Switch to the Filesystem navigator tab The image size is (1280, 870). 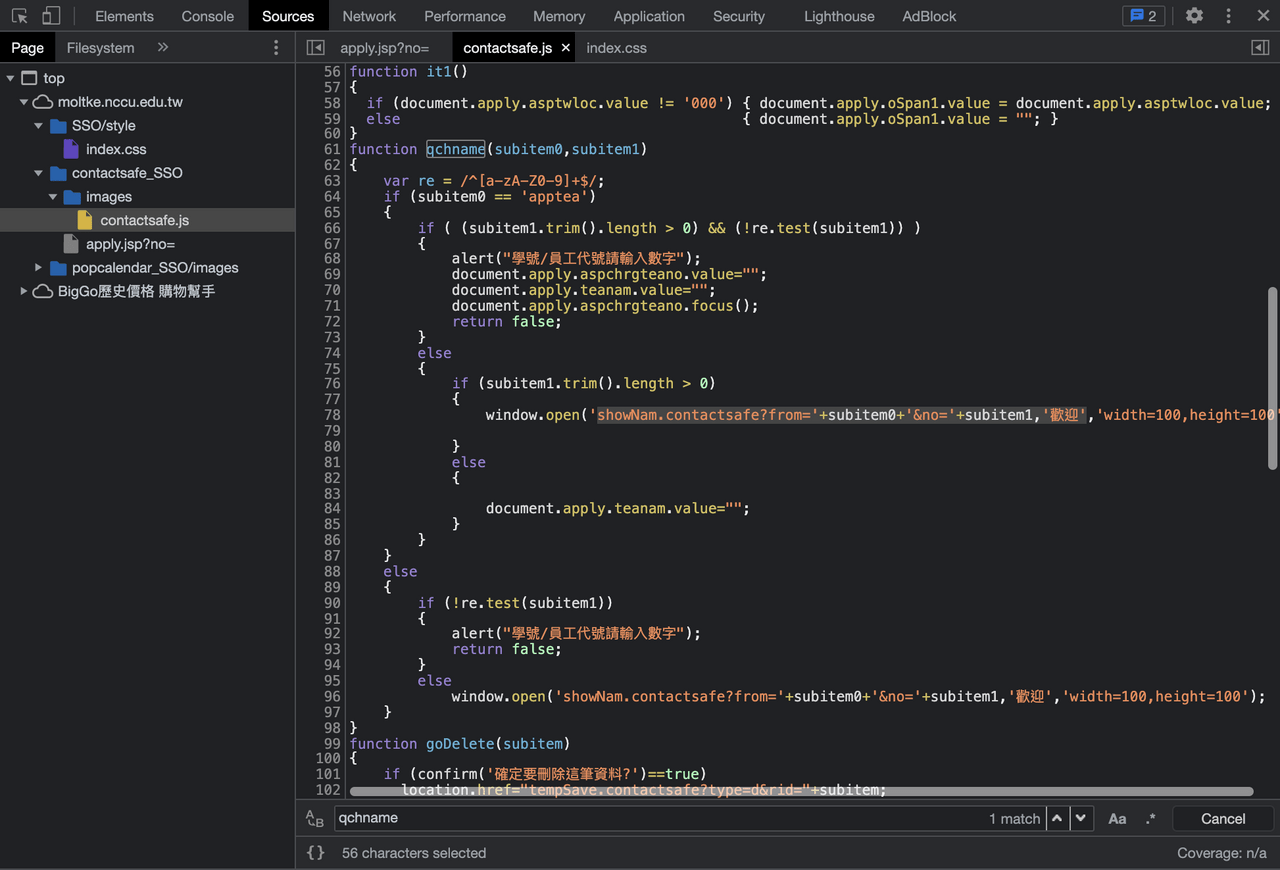pos(100,48)
